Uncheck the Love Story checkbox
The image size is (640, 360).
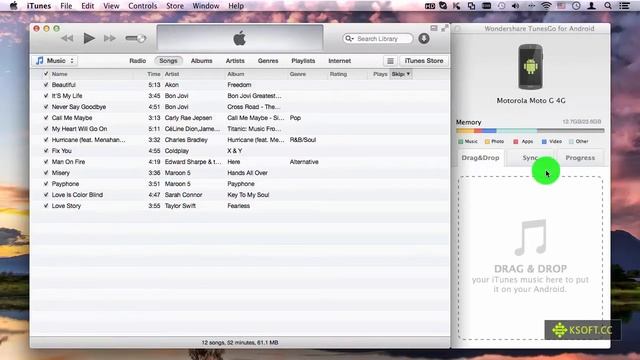(x=46, y=206)
